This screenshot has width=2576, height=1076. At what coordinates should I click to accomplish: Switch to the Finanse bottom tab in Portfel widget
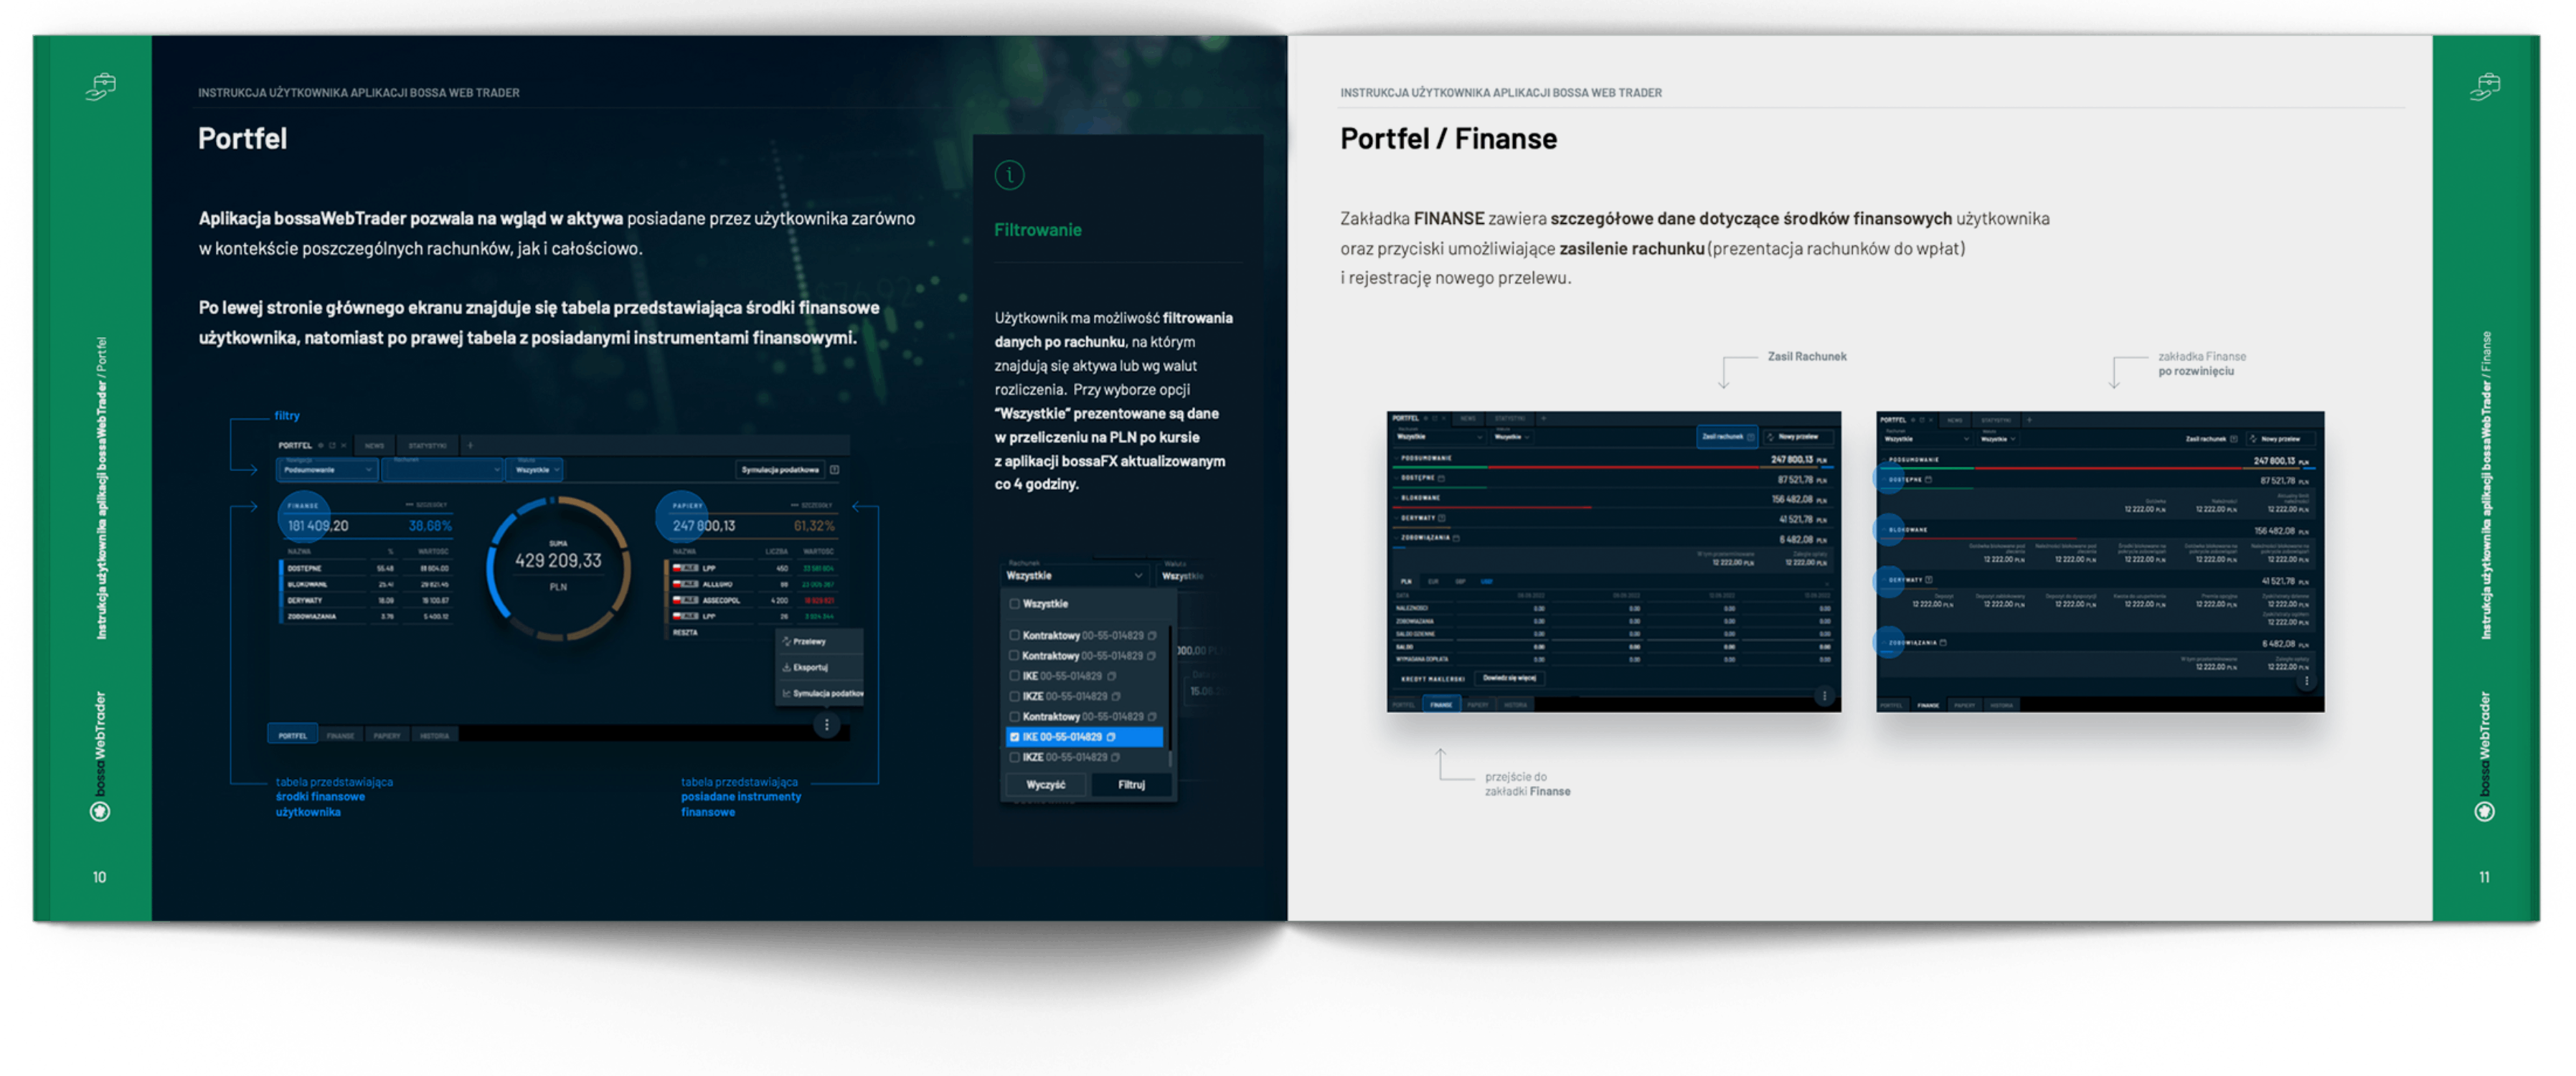point(340,736)
